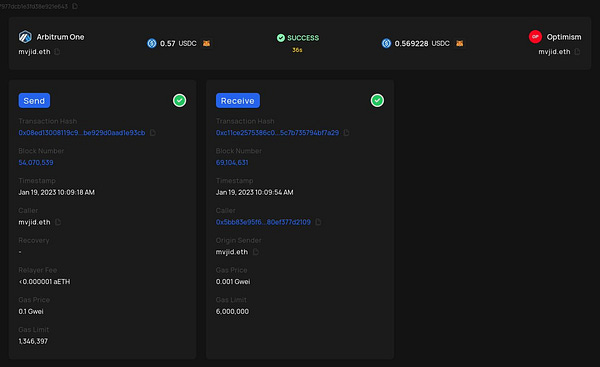Click USDC token icon beside 0.569228

(386, 43)
